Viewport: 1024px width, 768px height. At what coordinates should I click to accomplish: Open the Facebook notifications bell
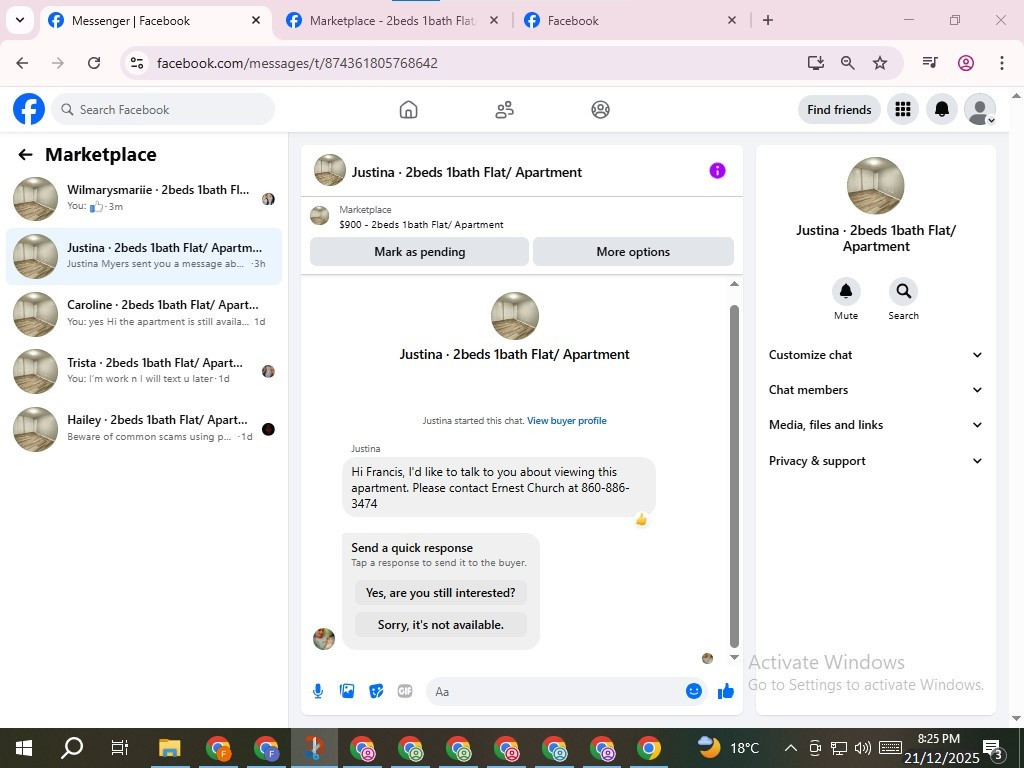(941, 110)
